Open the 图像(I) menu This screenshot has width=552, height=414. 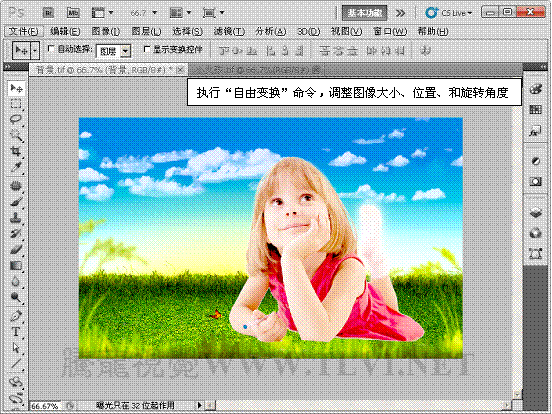106,32
